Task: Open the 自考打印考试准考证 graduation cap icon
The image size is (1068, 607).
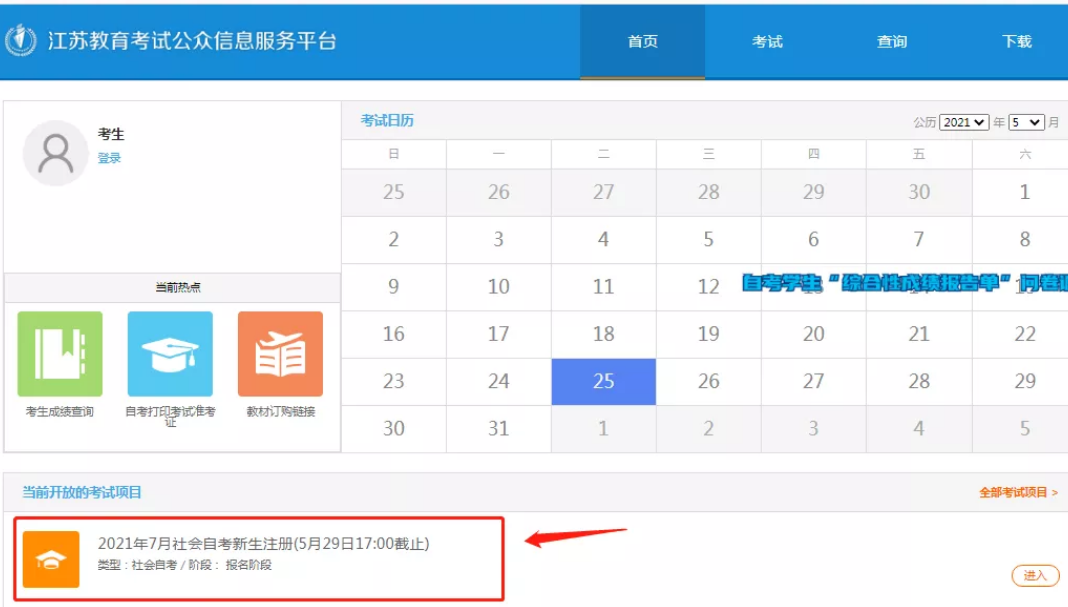Action: pyautogui.click(x=170, y=354)
